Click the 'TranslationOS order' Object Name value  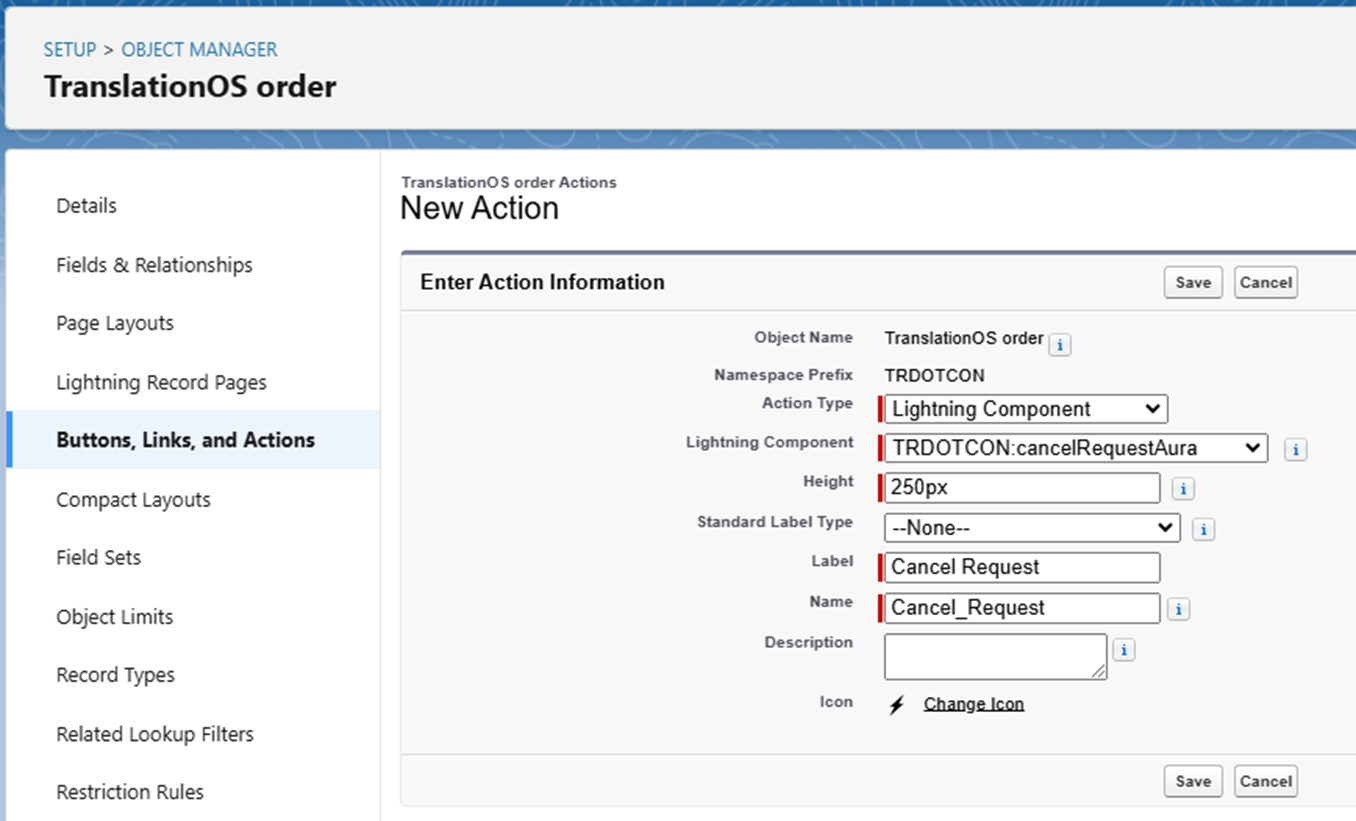(x=964, y=339)
